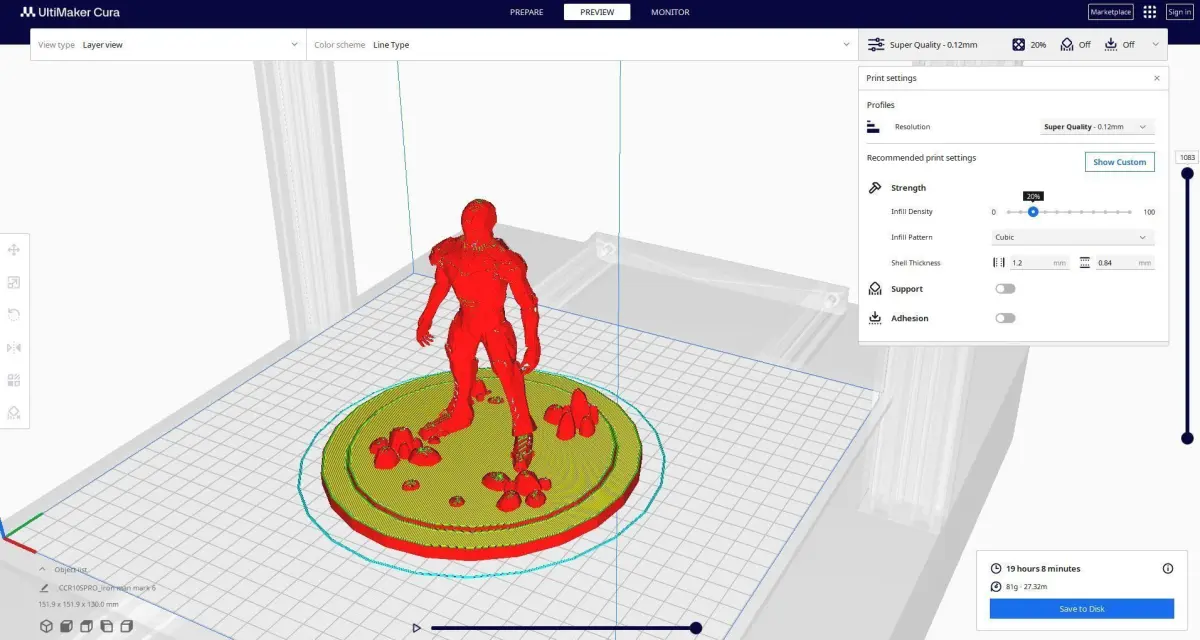Enable the Support toggle
Viewport: 1200px width, 640px height.
click(x=1005, y=289)
